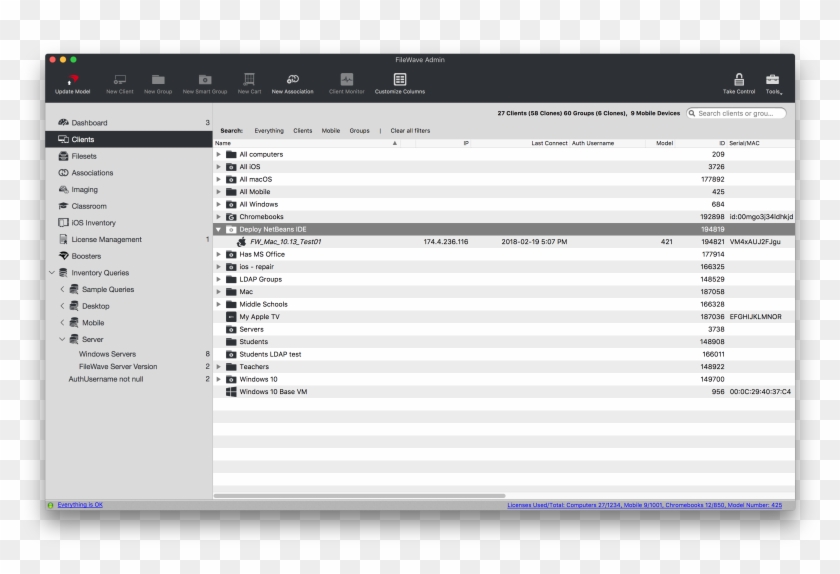The height and width of the screenshot is (574, 840).
Task: Click Clear all filters
Action: click(x=410, y=131)
